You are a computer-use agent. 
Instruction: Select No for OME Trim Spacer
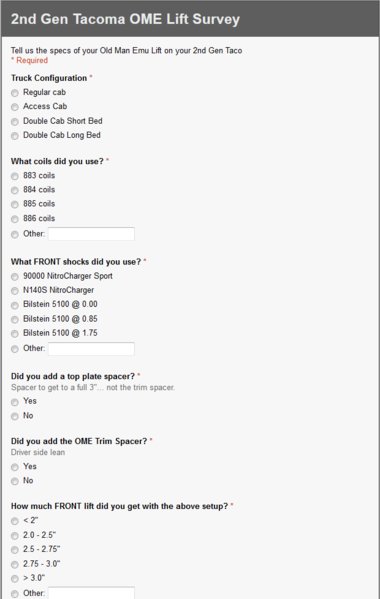15,481
